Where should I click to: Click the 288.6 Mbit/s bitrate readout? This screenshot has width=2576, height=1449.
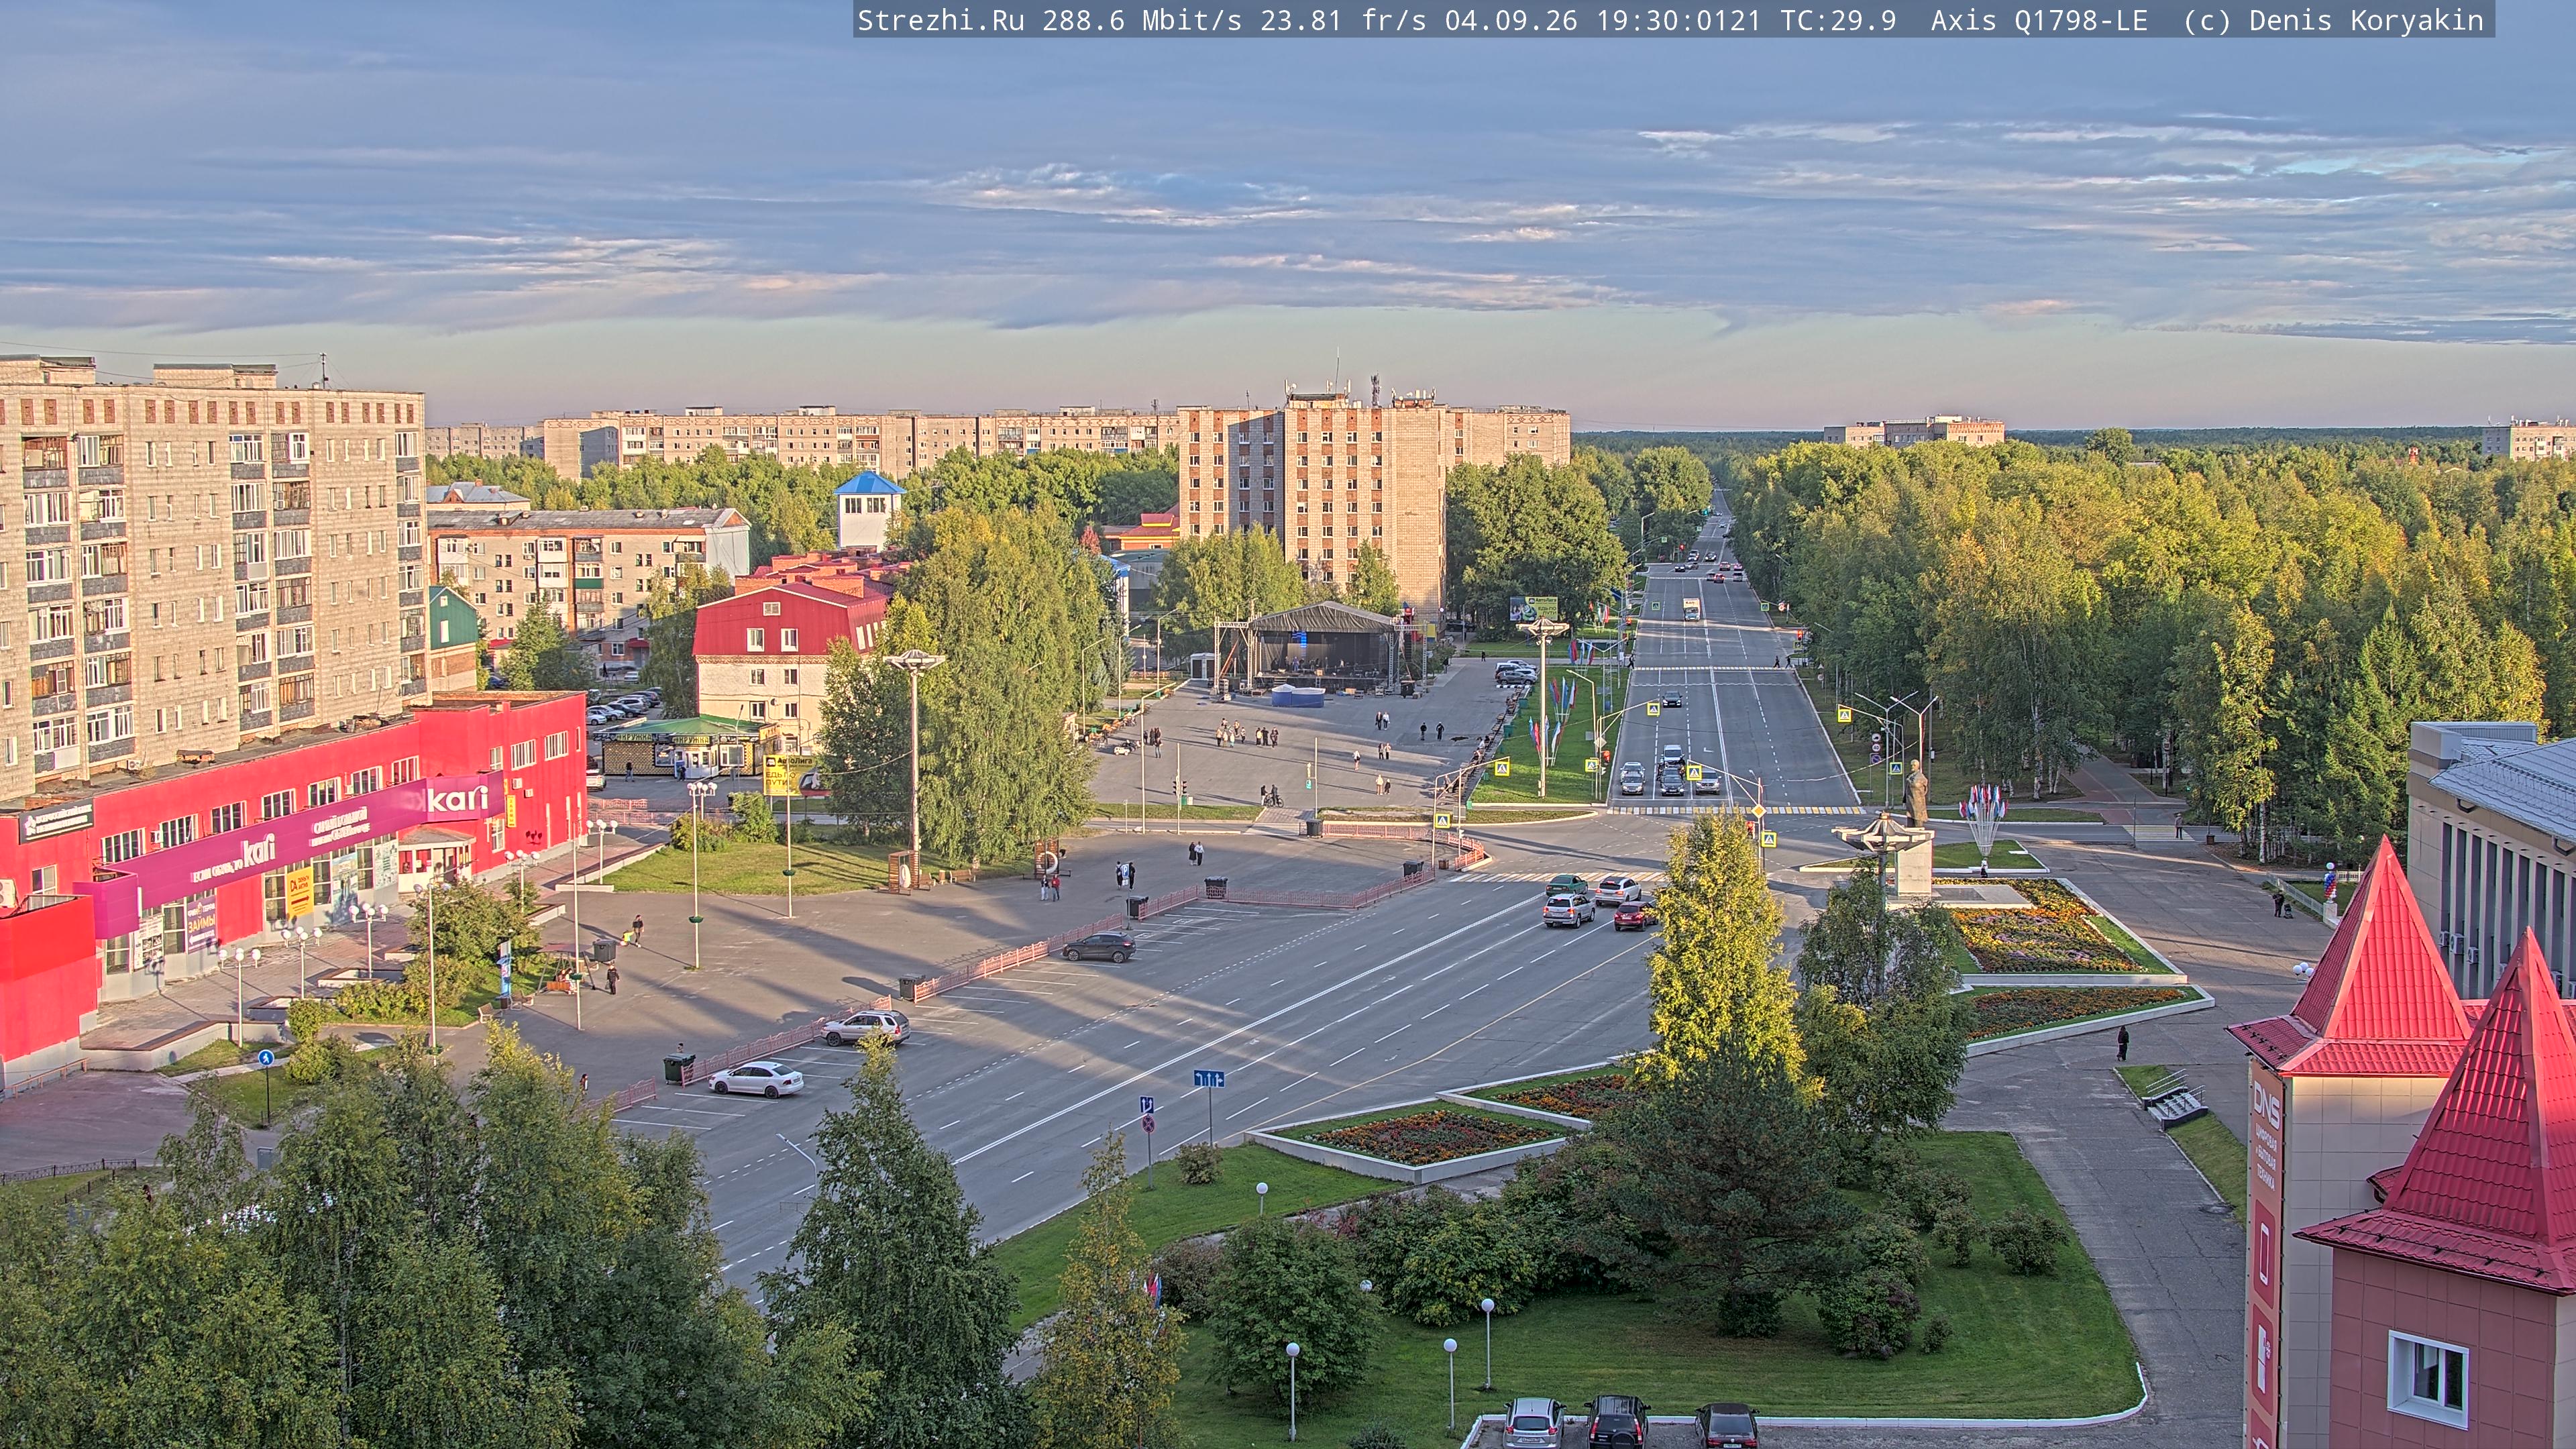1141,20
